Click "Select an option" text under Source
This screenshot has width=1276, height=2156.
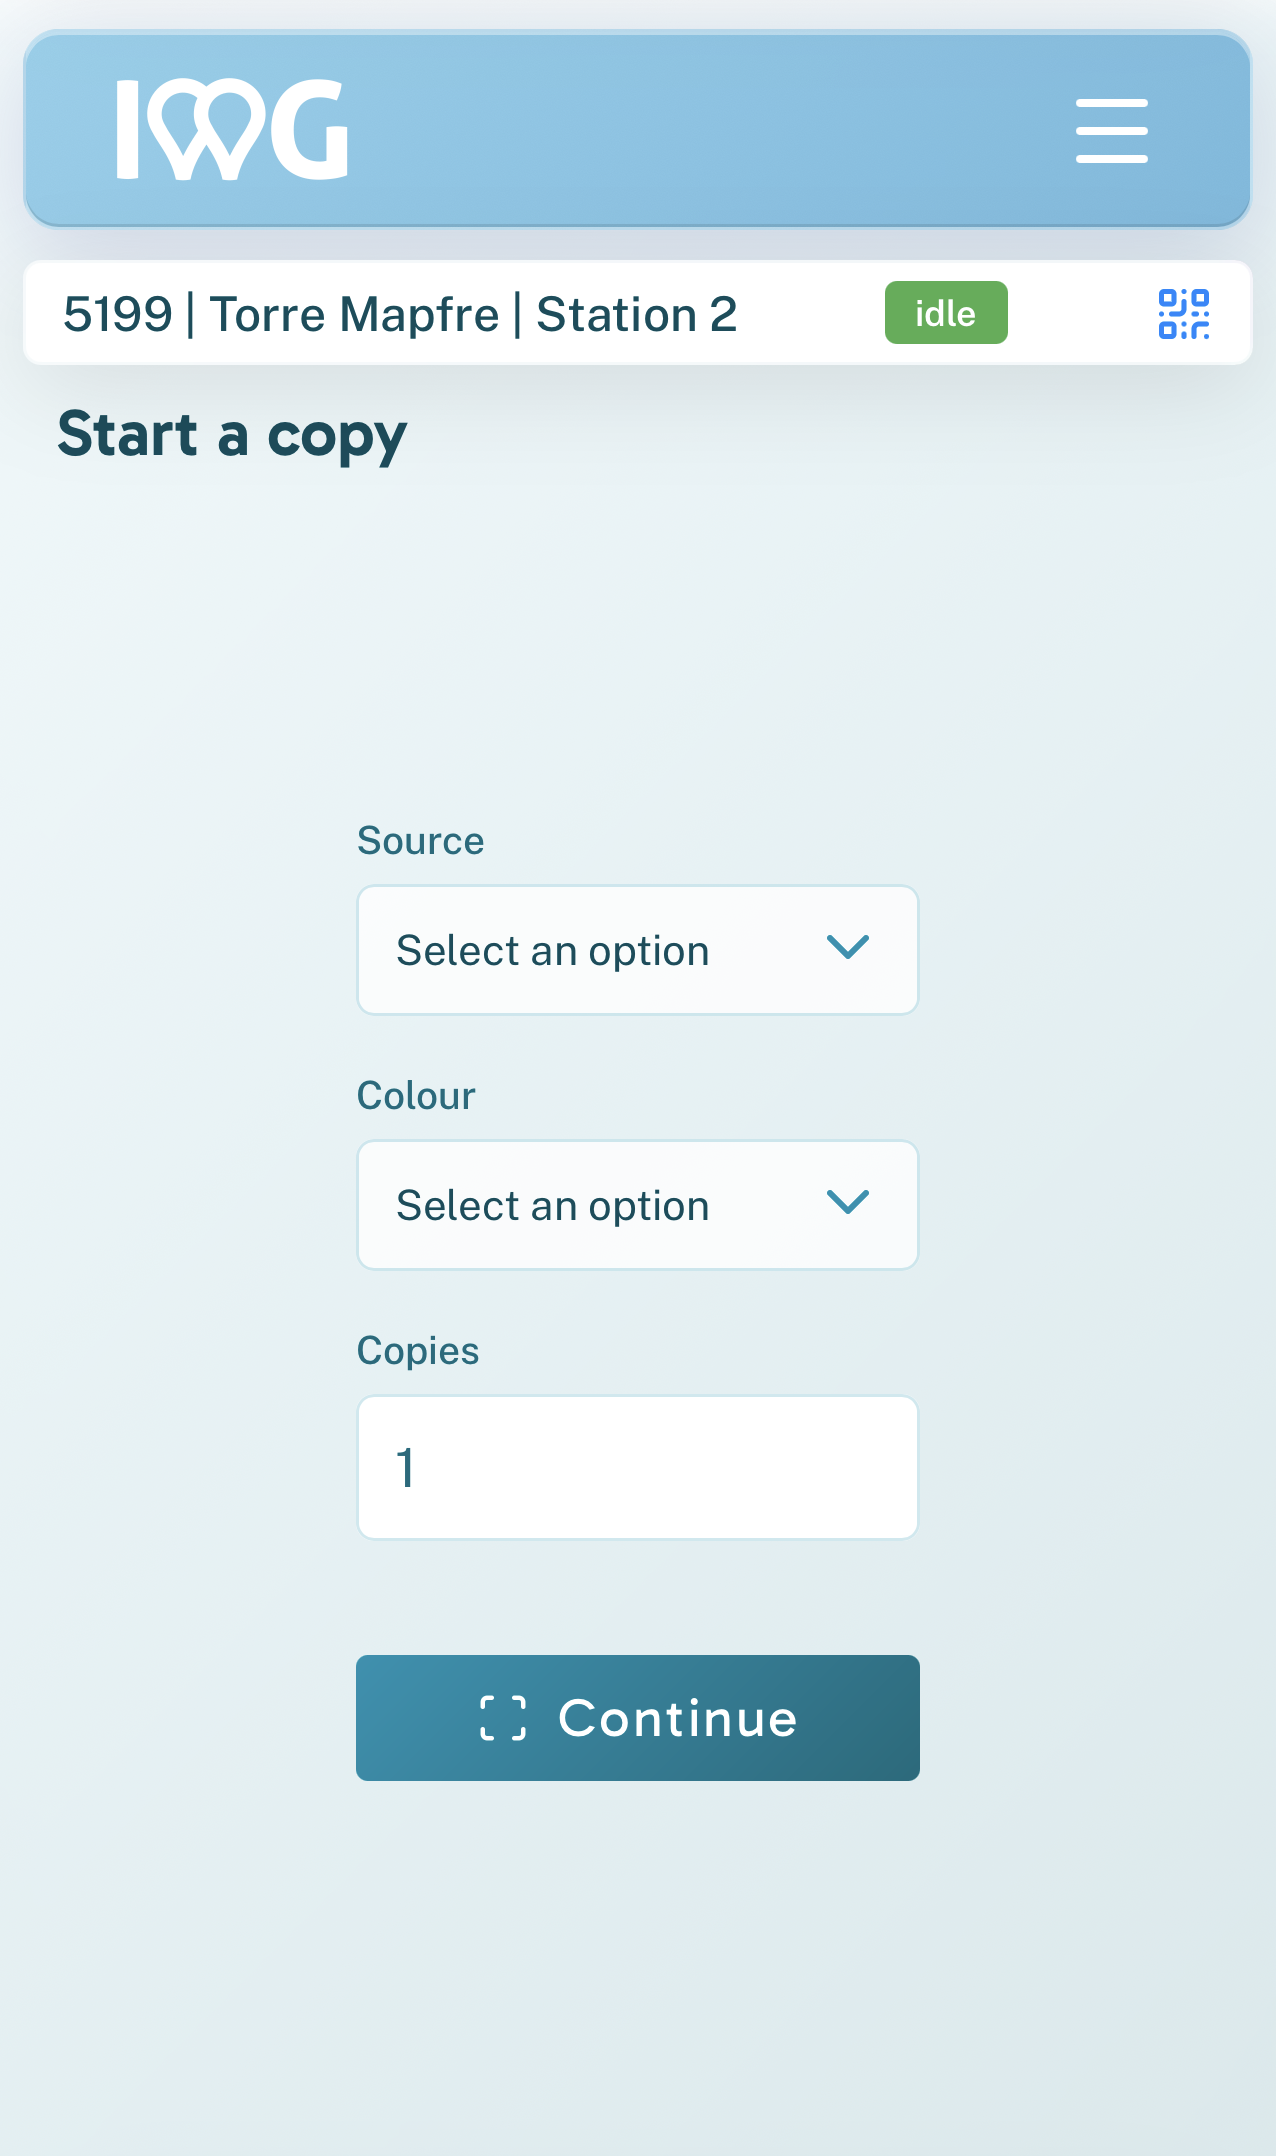[x=552, y=951]
